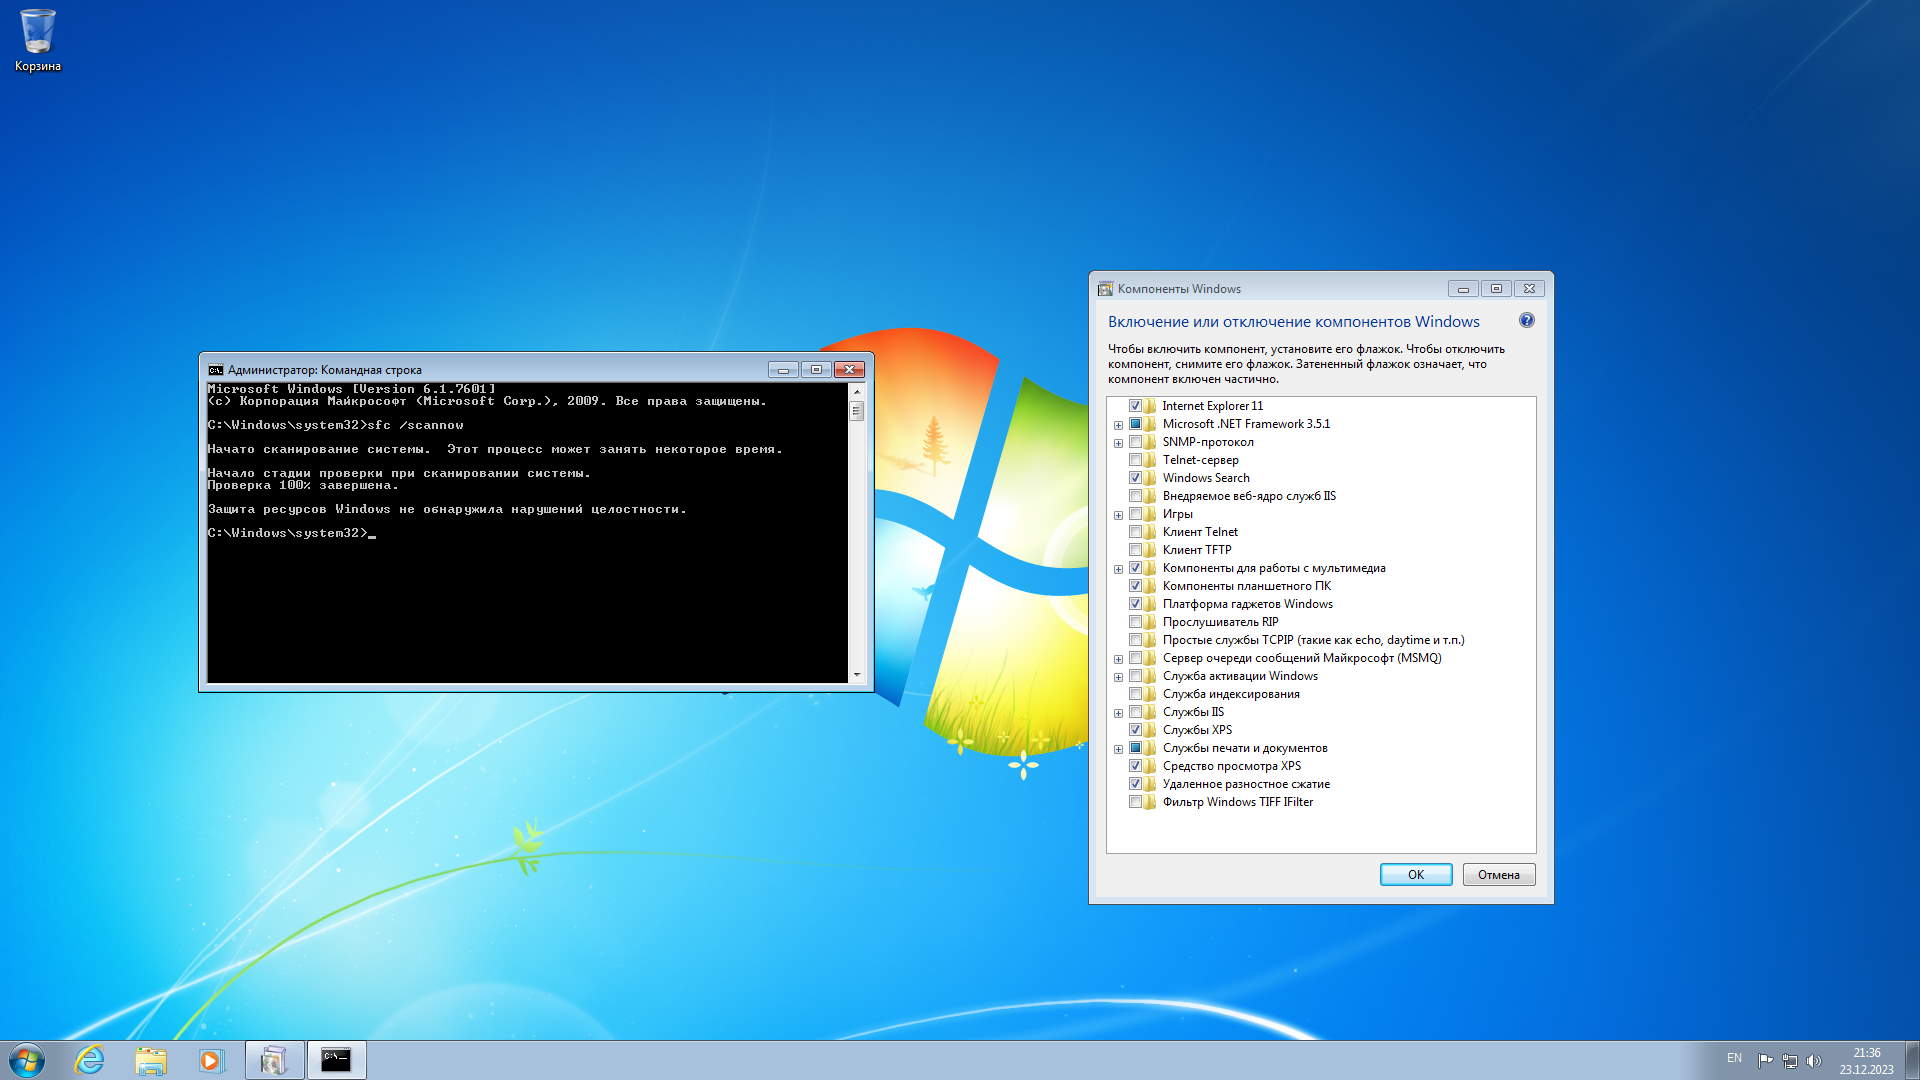Click the help question mark icon
The image size is (1920, 1080).
coord(1526,321)
